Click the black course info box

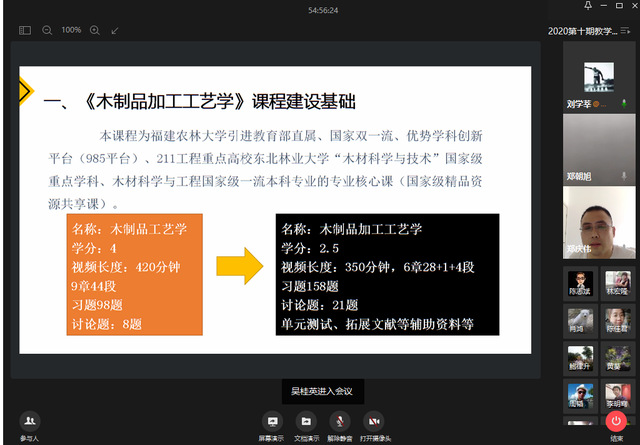coord(387,274)
